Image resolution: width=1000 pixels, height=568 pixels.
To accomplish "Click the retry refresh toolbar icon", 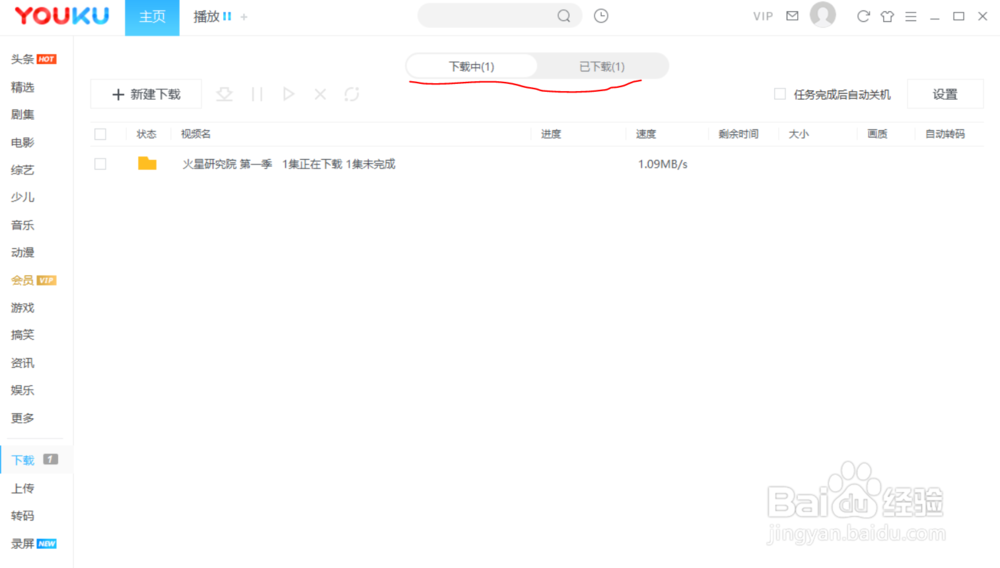I will point(351,94).
